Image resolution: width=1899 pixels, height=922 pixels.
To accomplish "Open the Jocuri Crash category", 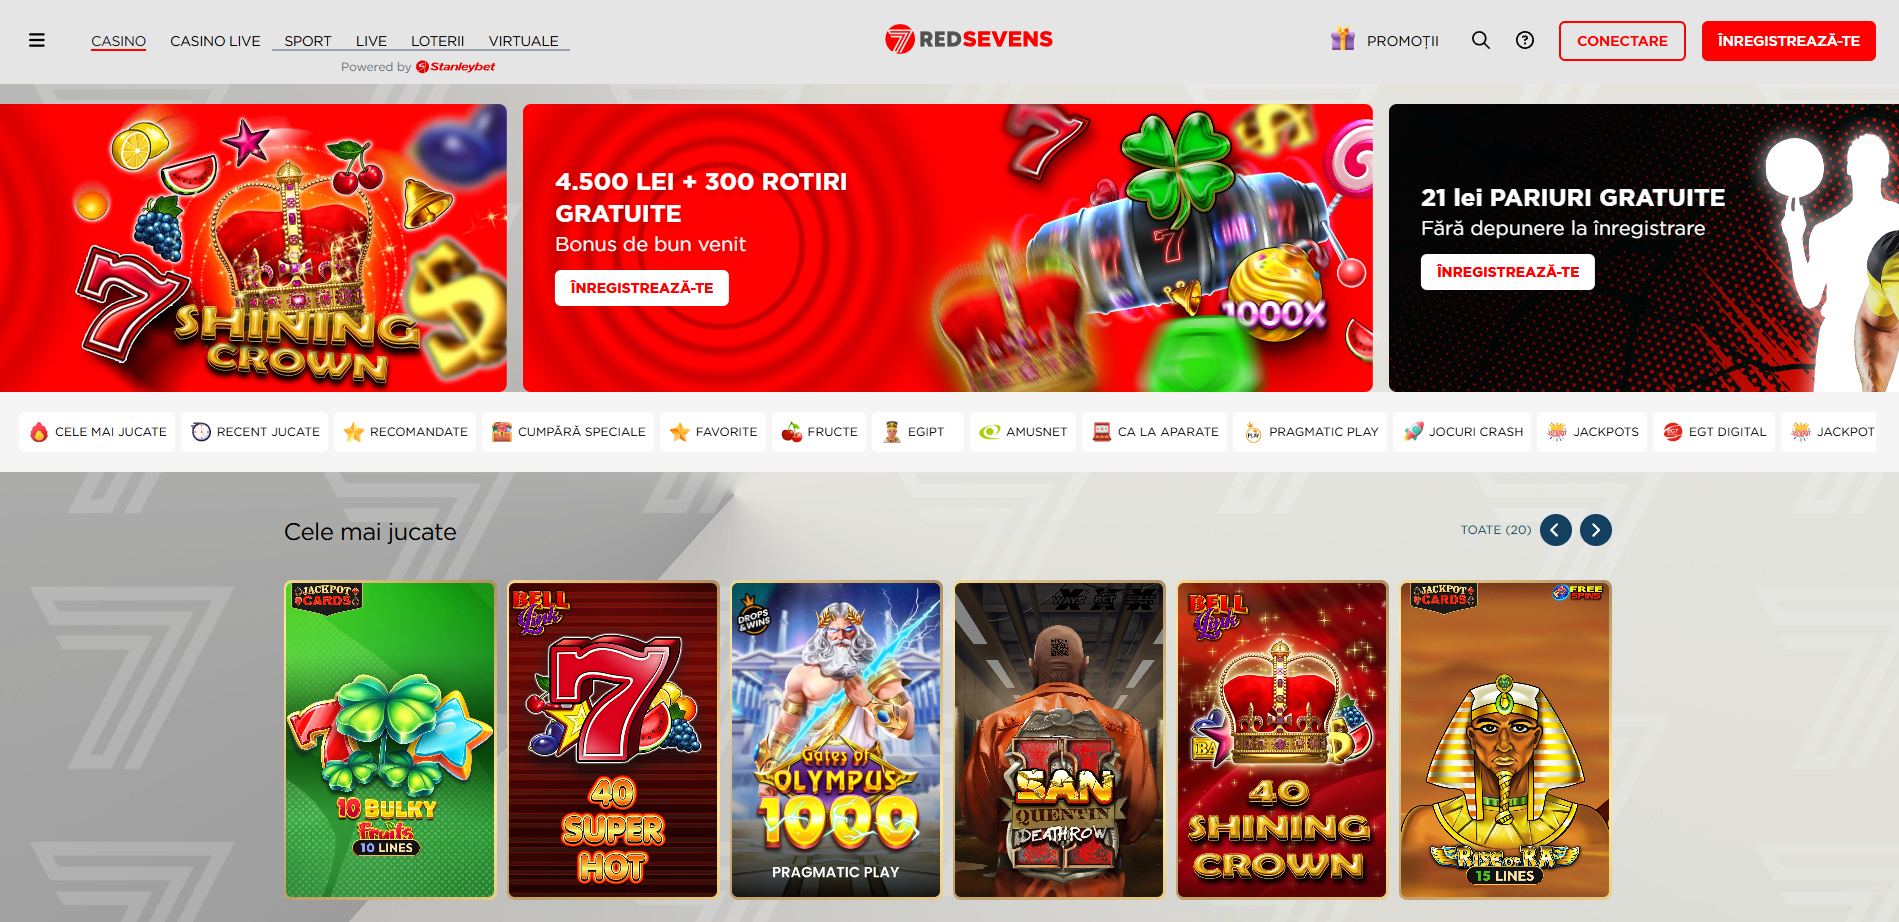I will point(1462,432).
